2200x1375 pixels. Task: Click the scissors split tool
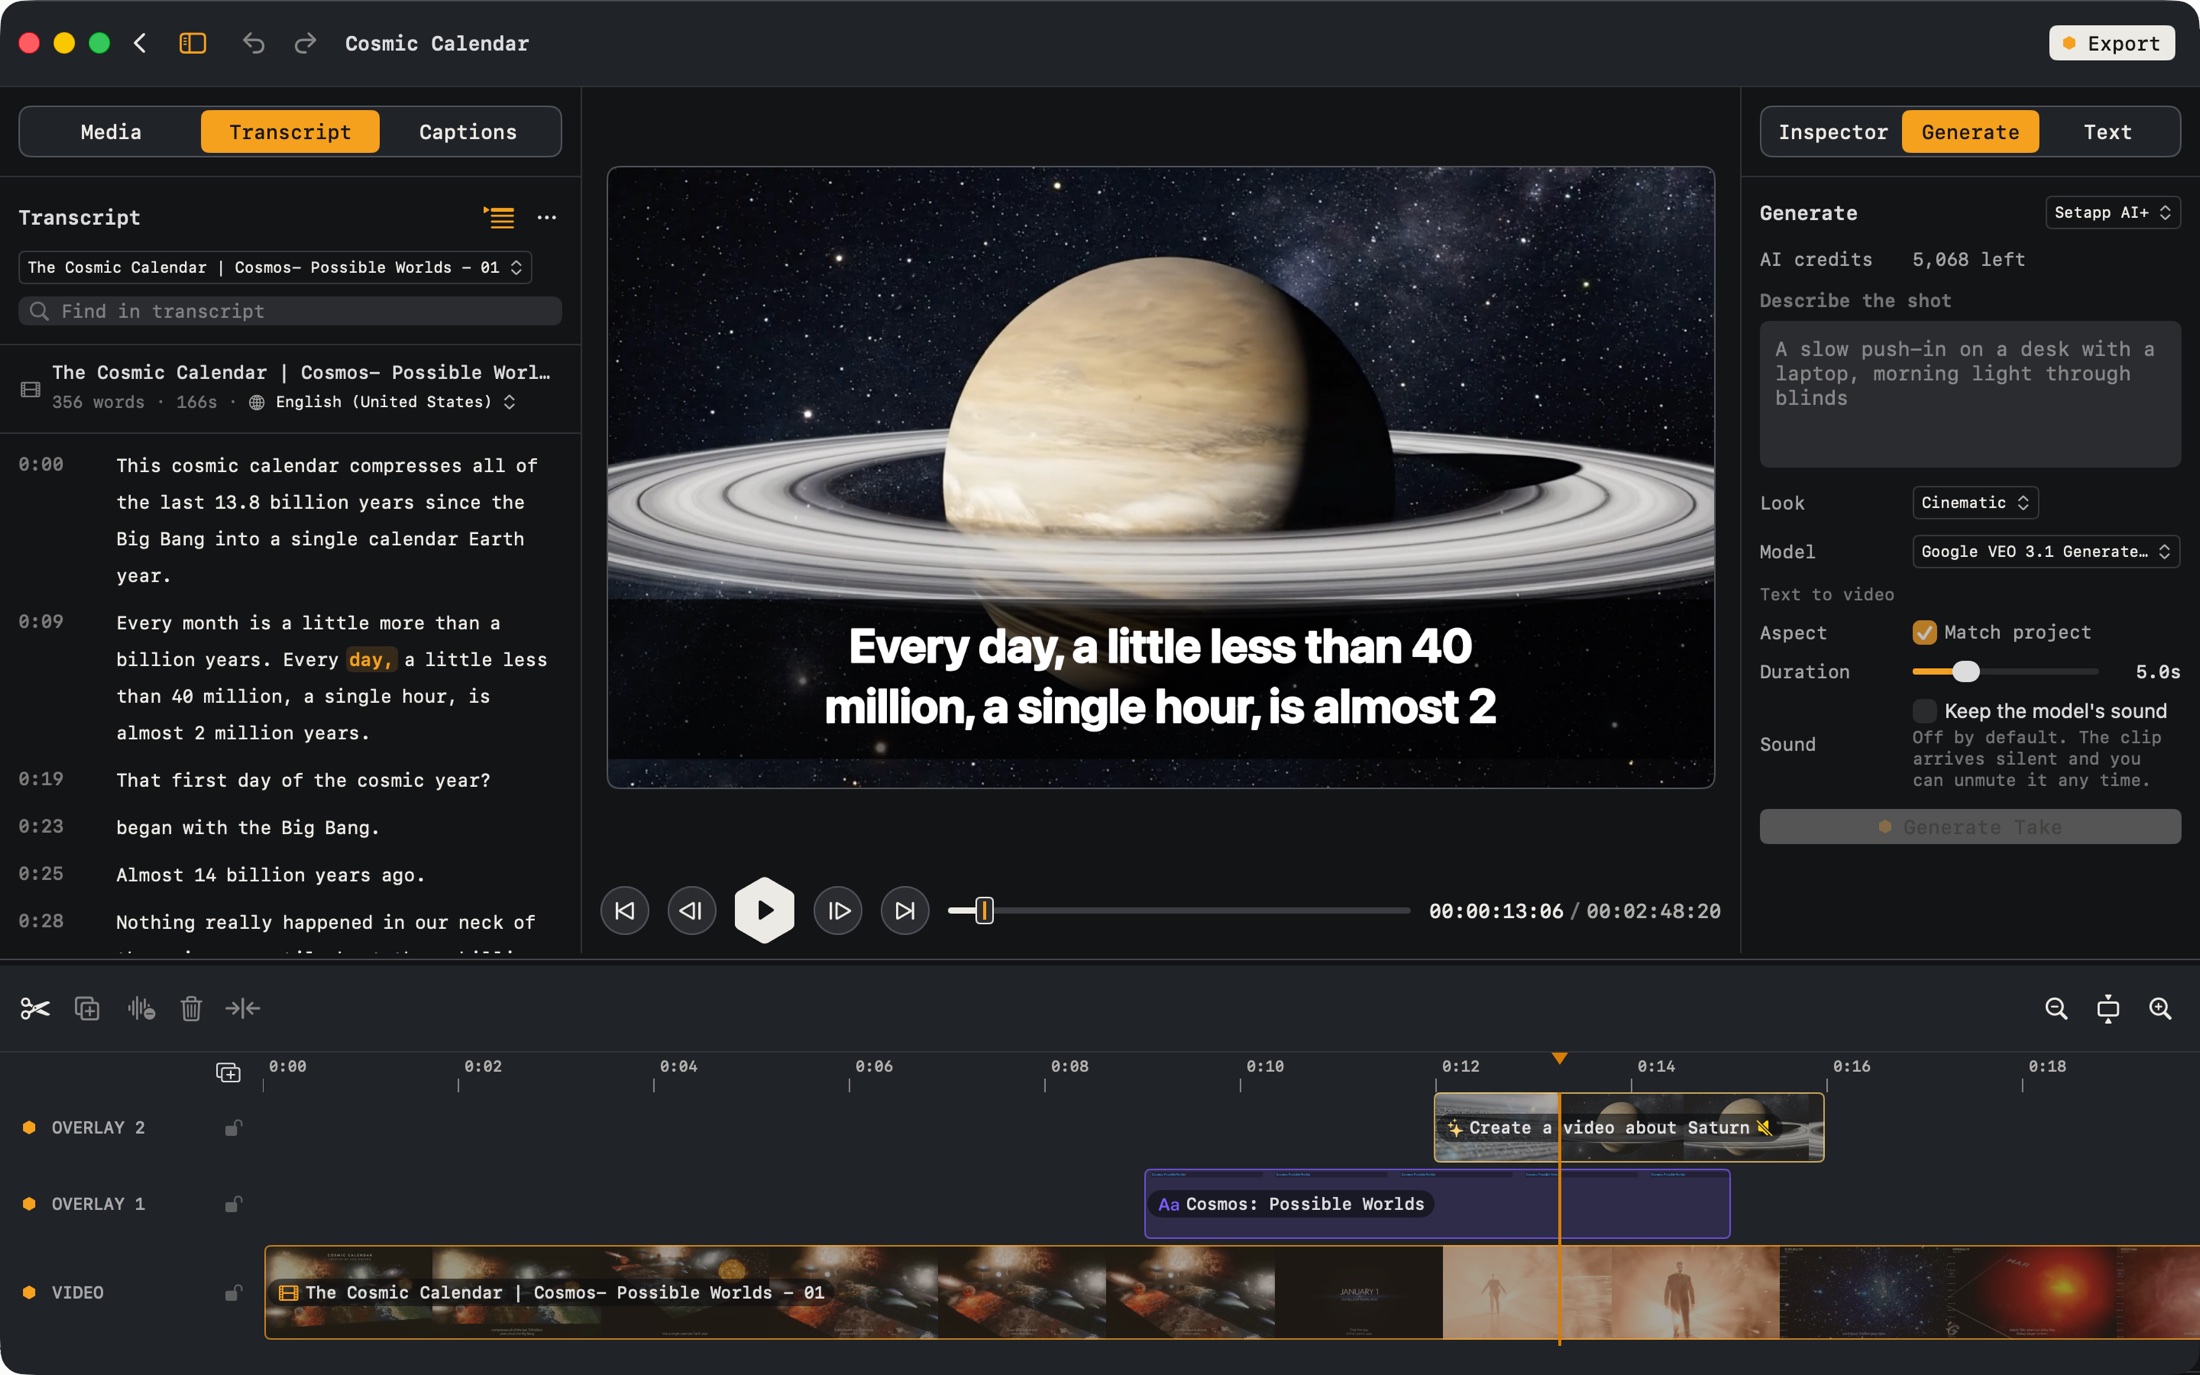coord(35,1008)
